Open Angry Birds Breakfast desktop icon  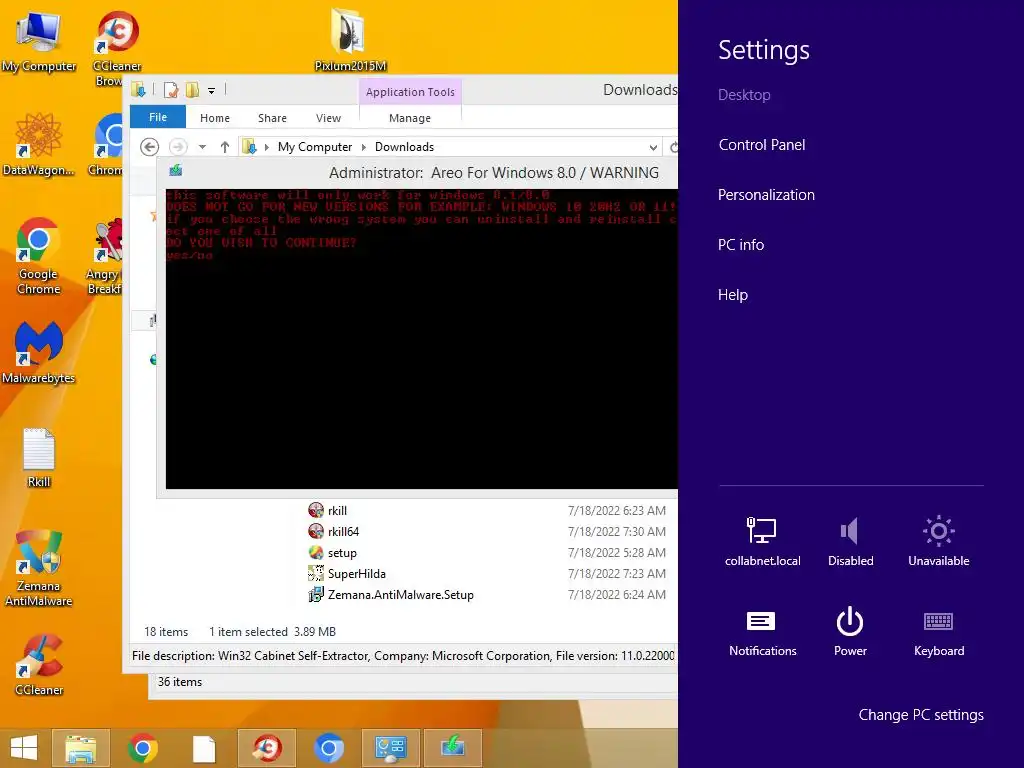(106, 256)
